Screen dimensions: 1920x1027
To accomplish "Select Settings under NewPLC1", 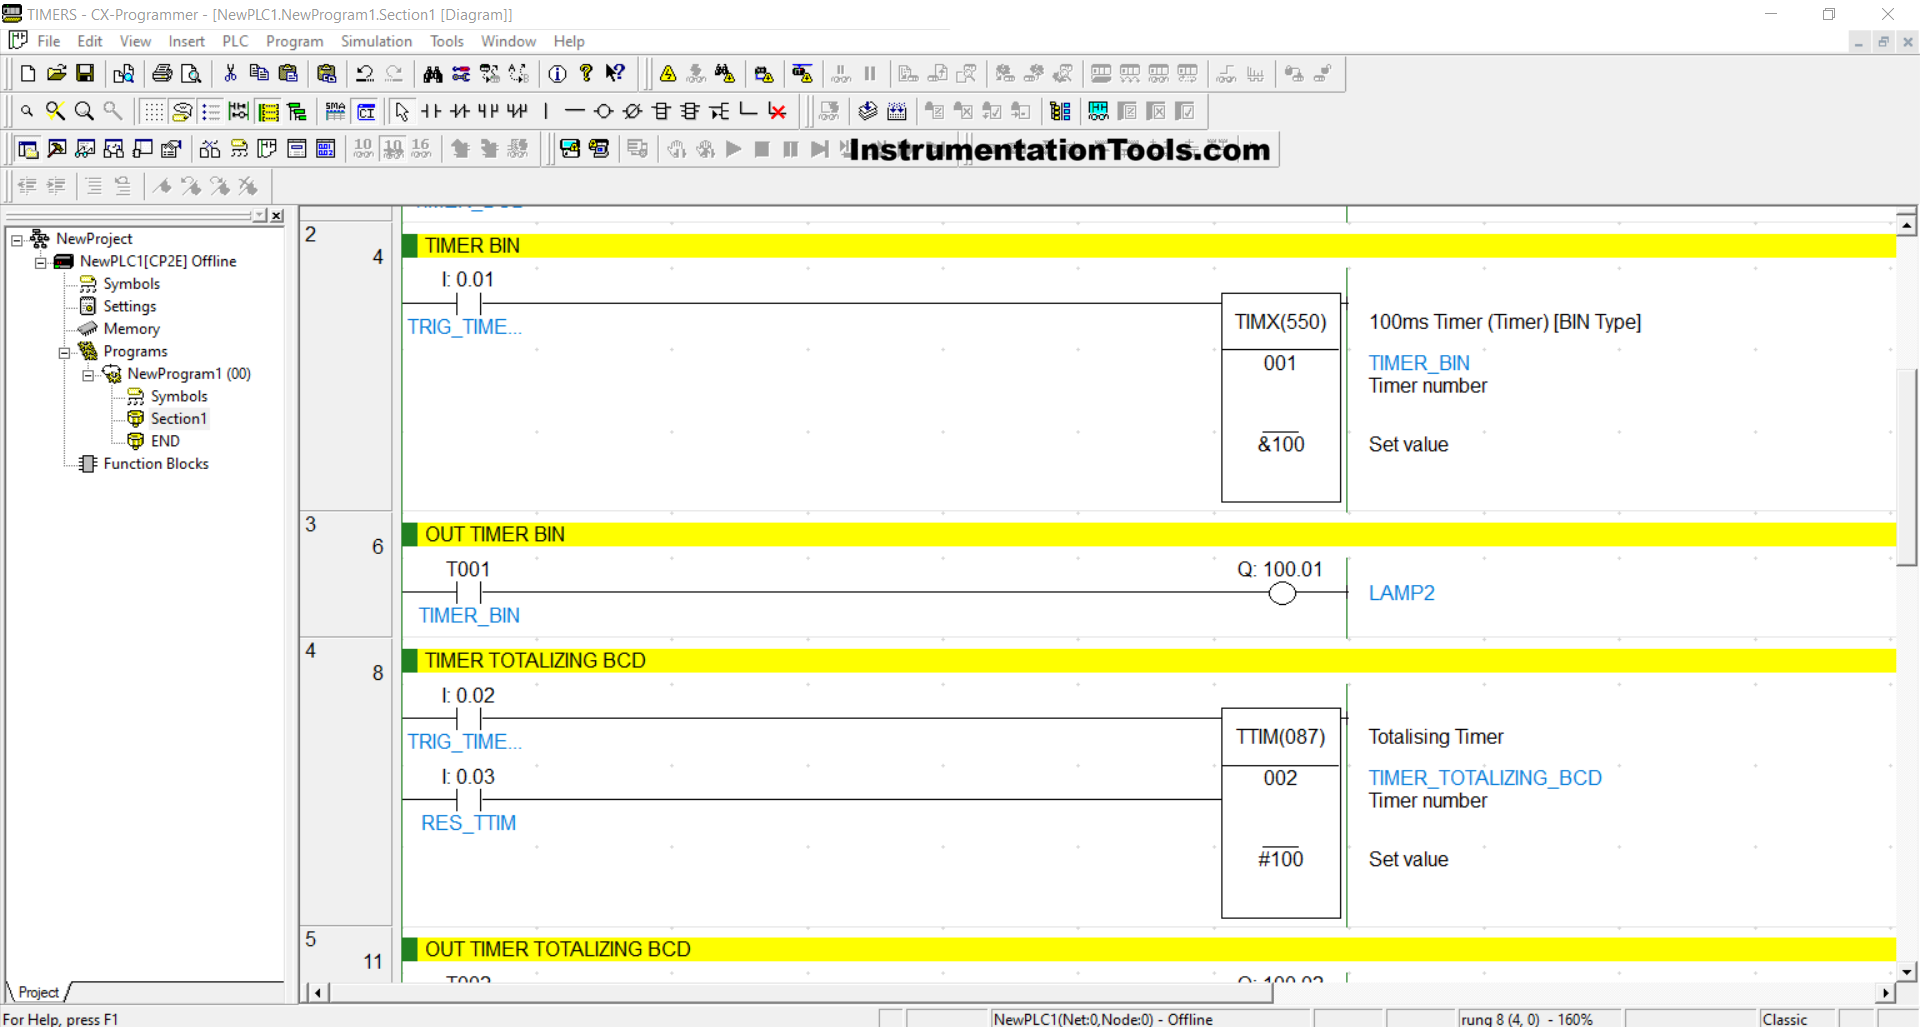I will click(129, 306).
